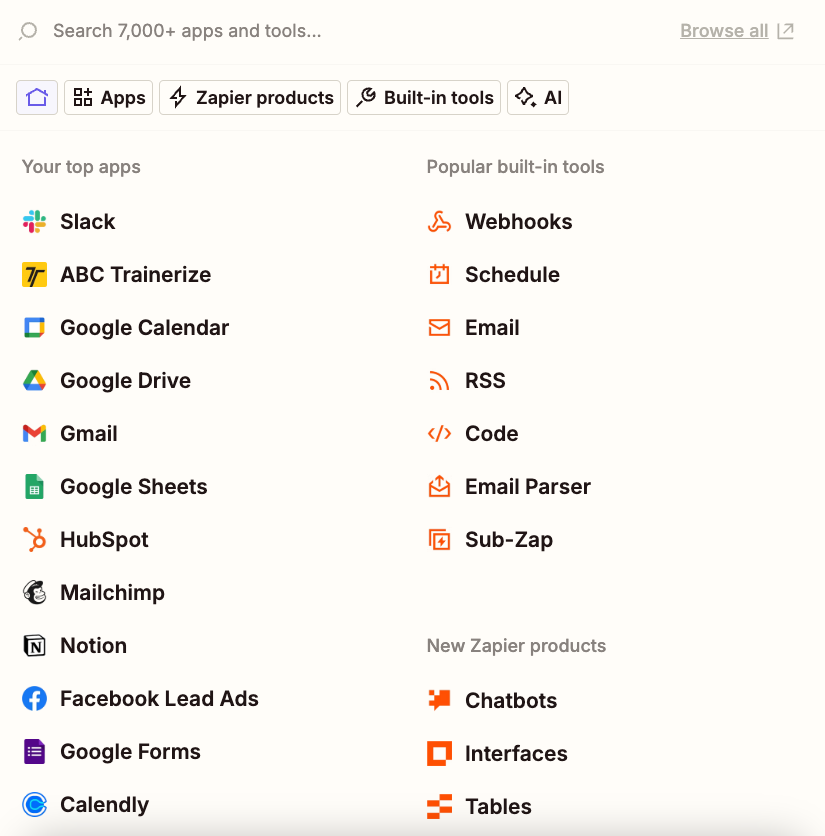
Task: Click the Schedule calendar icon
Action: pos(439,275)
